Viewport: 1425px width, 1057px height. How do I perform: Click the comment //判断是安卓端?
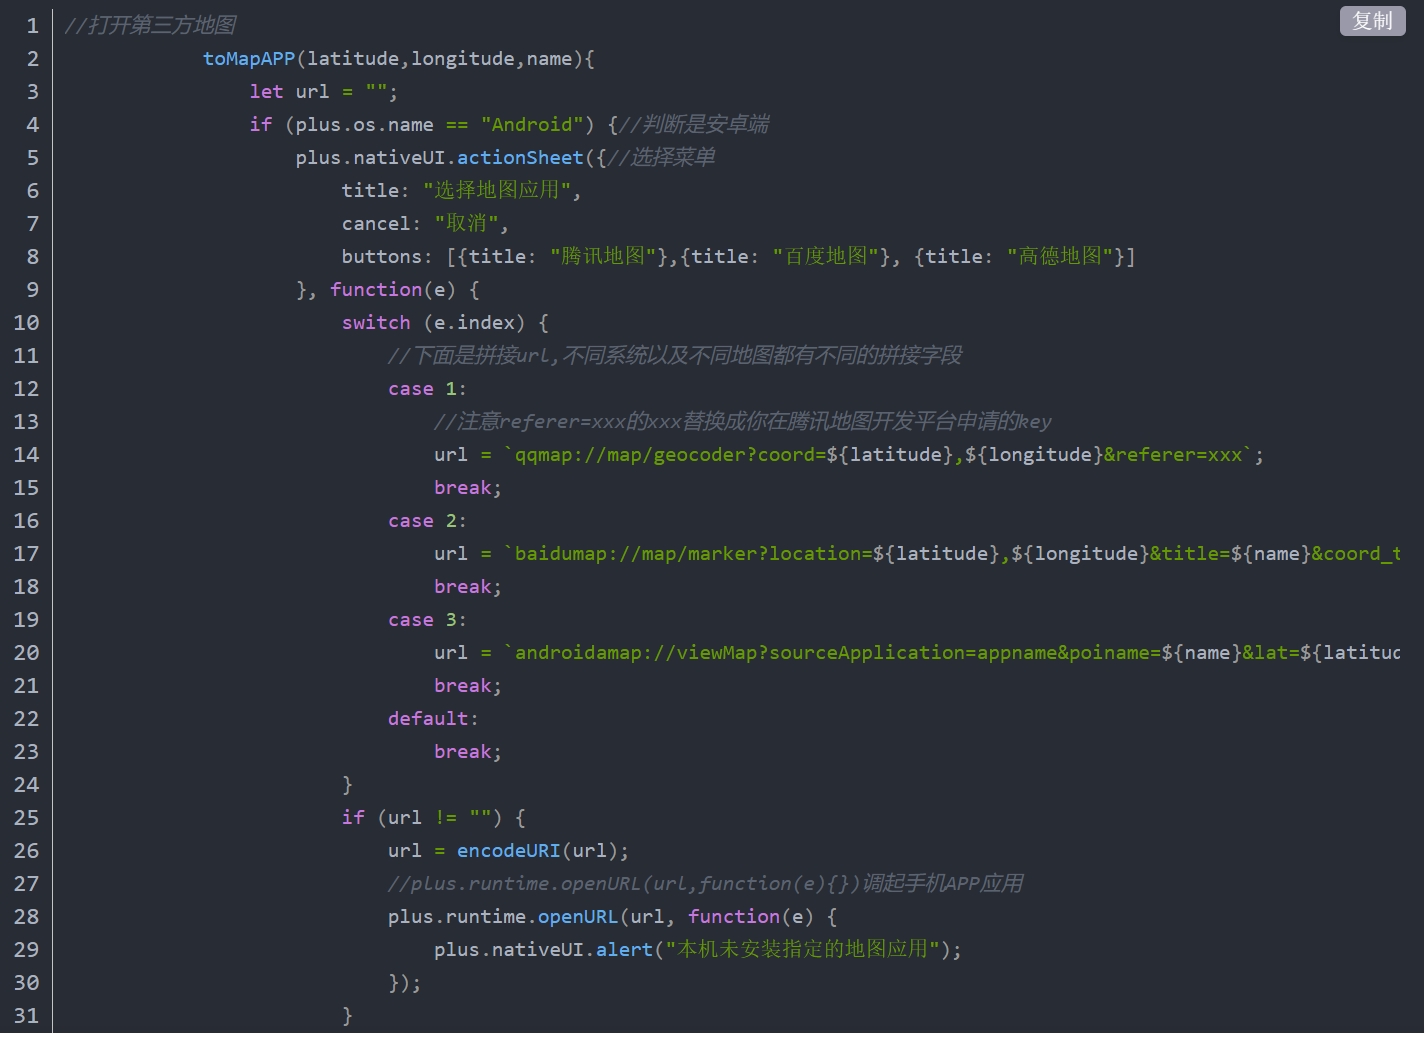click(694, 124)
